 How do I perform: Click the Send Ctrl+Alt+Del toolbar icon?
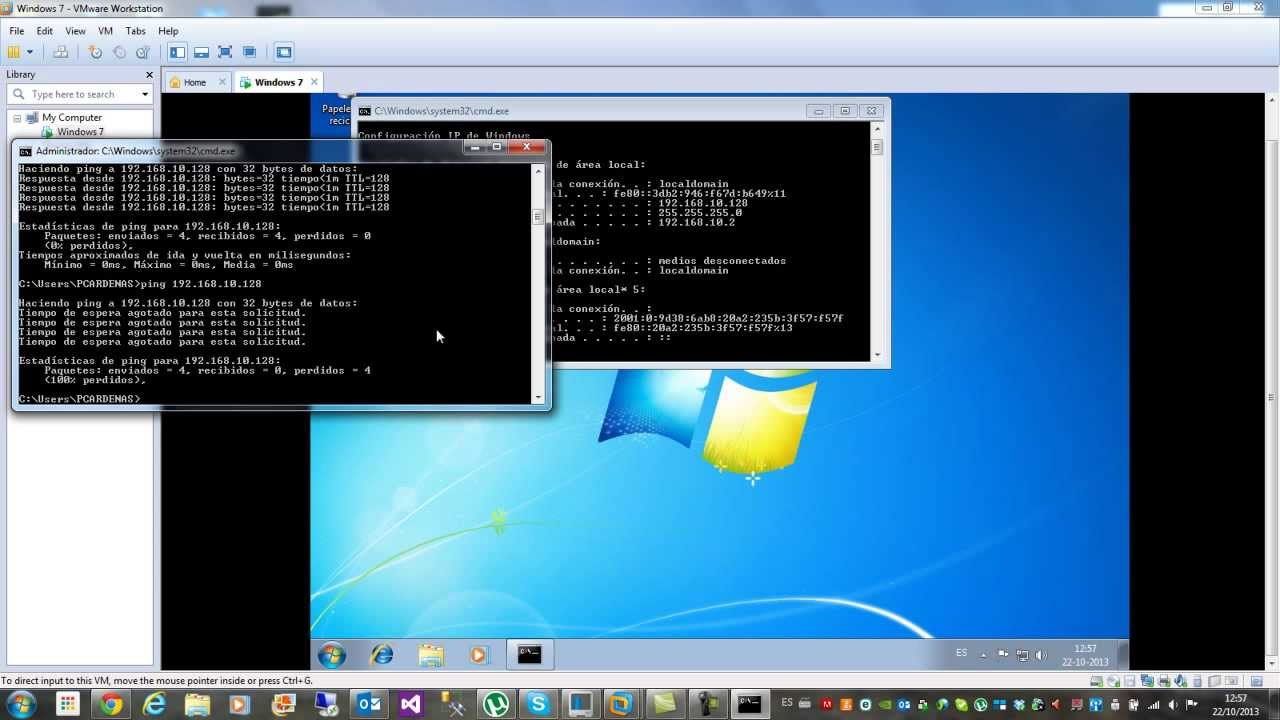[61, 52]
